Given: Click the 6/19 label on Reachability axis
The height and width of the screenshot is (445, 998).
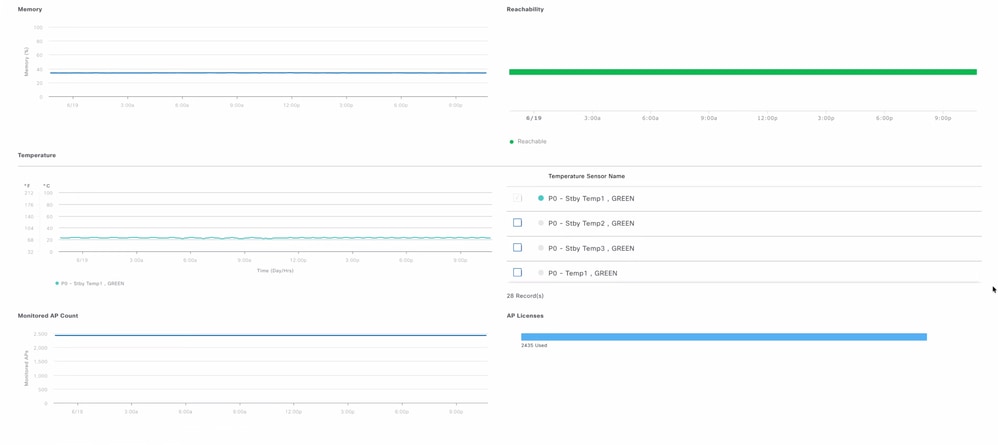Looking at the screenshot, I should point(533,118).
